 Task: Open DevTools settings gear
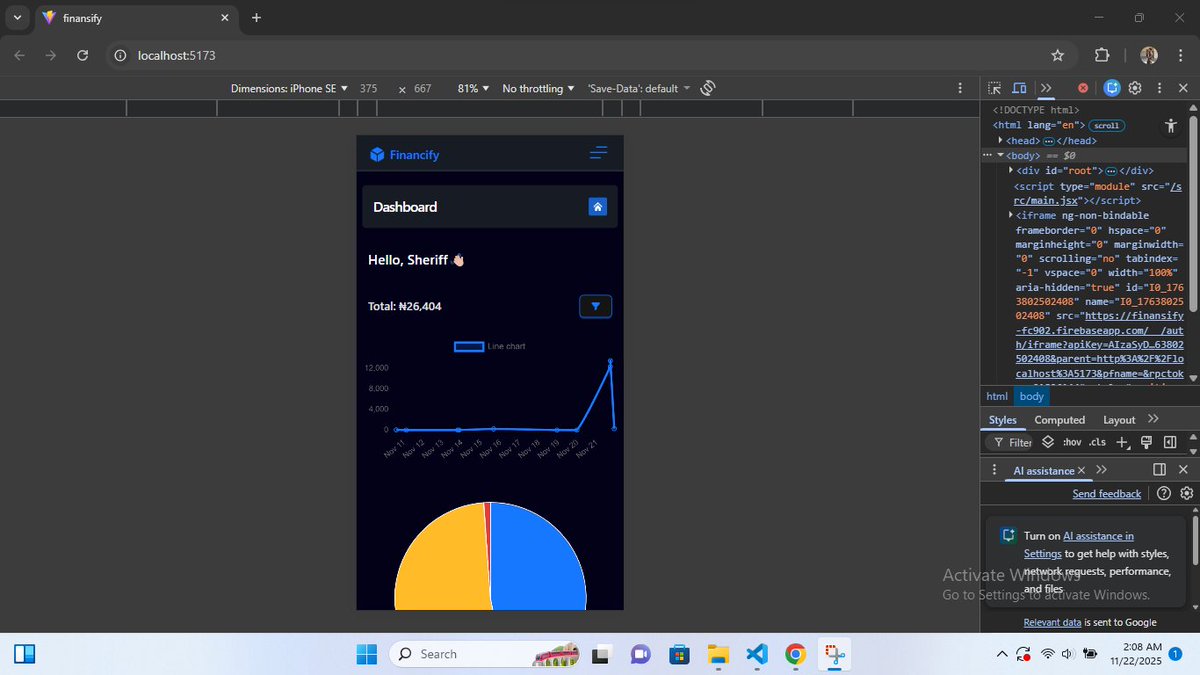[x=1135, y=88]
